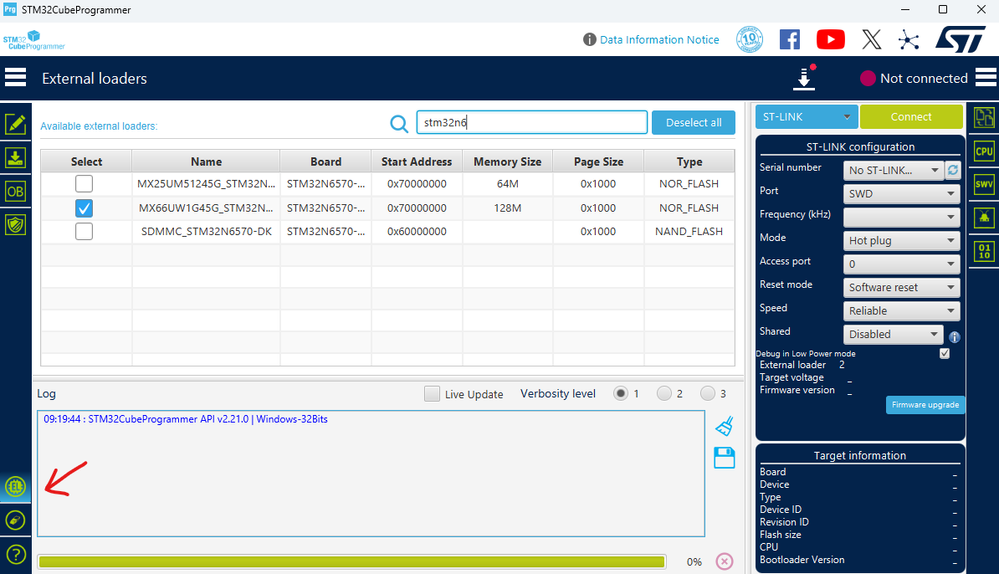Open the X social icon link
Image resolution: width=999 pixels, height=574 pixels.
tap(872, 39)
